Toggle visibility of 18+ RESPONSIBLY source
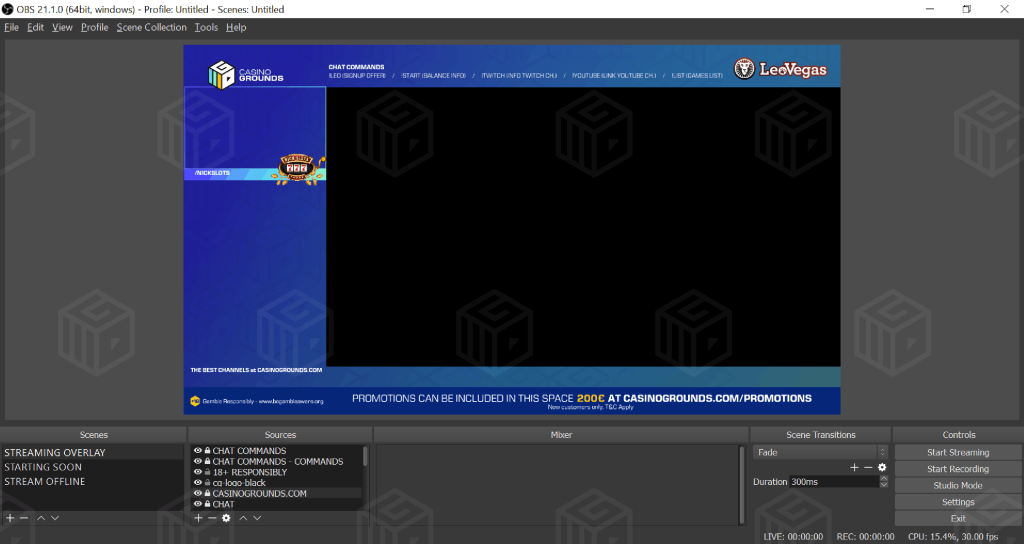Viewport: 1024px width, 544px height. tap(198, 472)
